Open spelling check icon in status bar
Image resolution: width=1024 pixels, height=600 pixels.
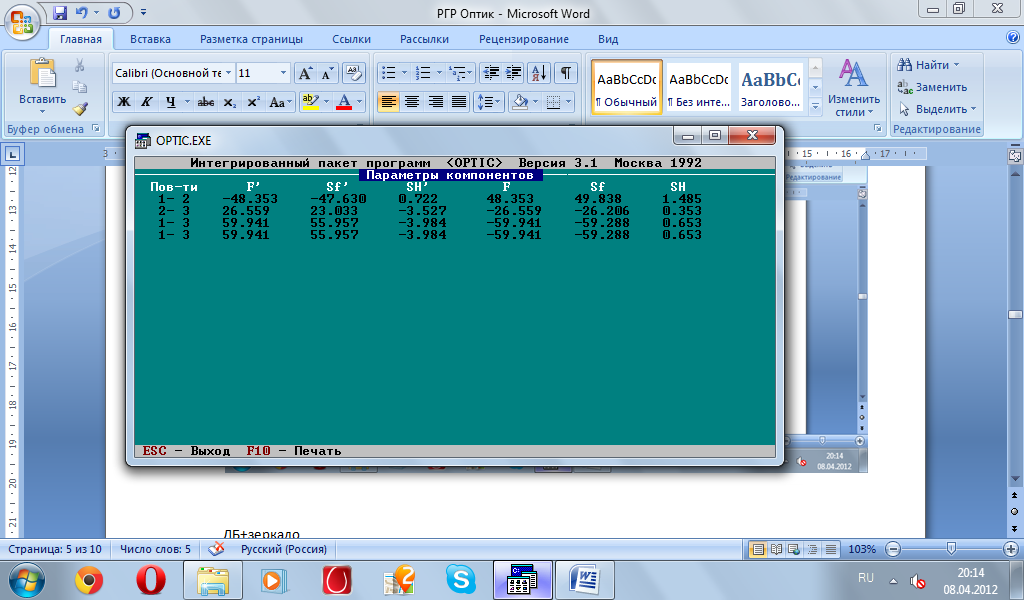coord(216,549)
